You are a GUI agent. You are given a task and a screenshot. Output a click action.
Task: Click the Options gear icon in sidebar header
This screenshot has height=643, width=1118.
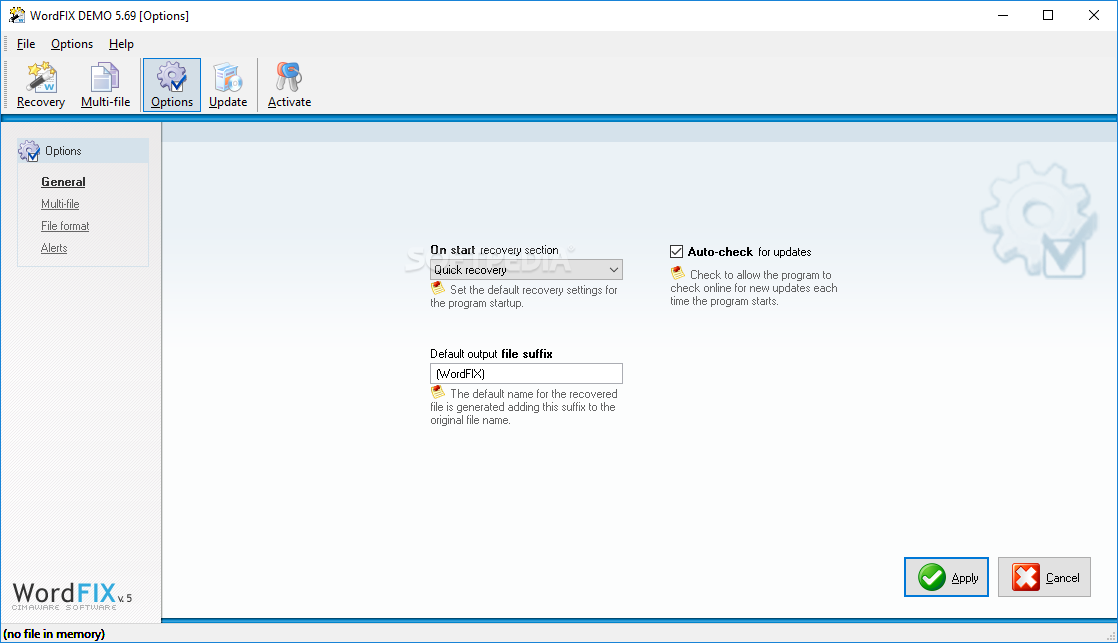pyautogui.click(x=29, y=150)
